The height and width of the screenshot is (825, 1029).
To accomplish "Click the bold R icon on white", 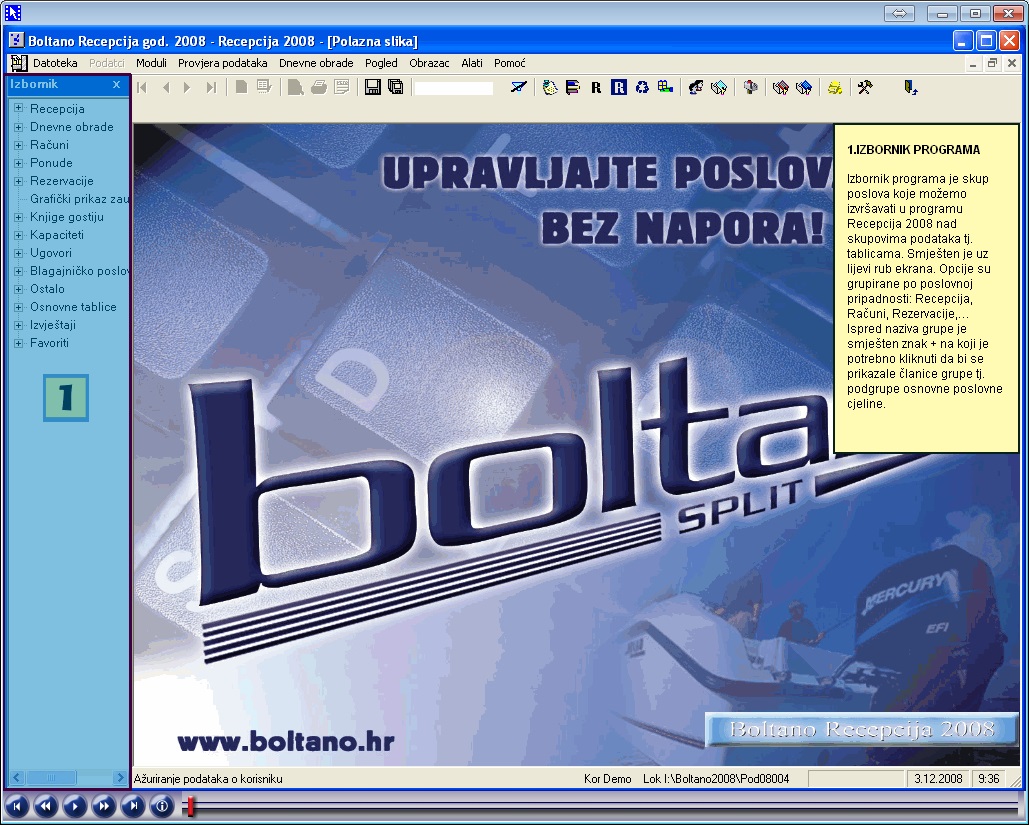I will coord(596,88).
